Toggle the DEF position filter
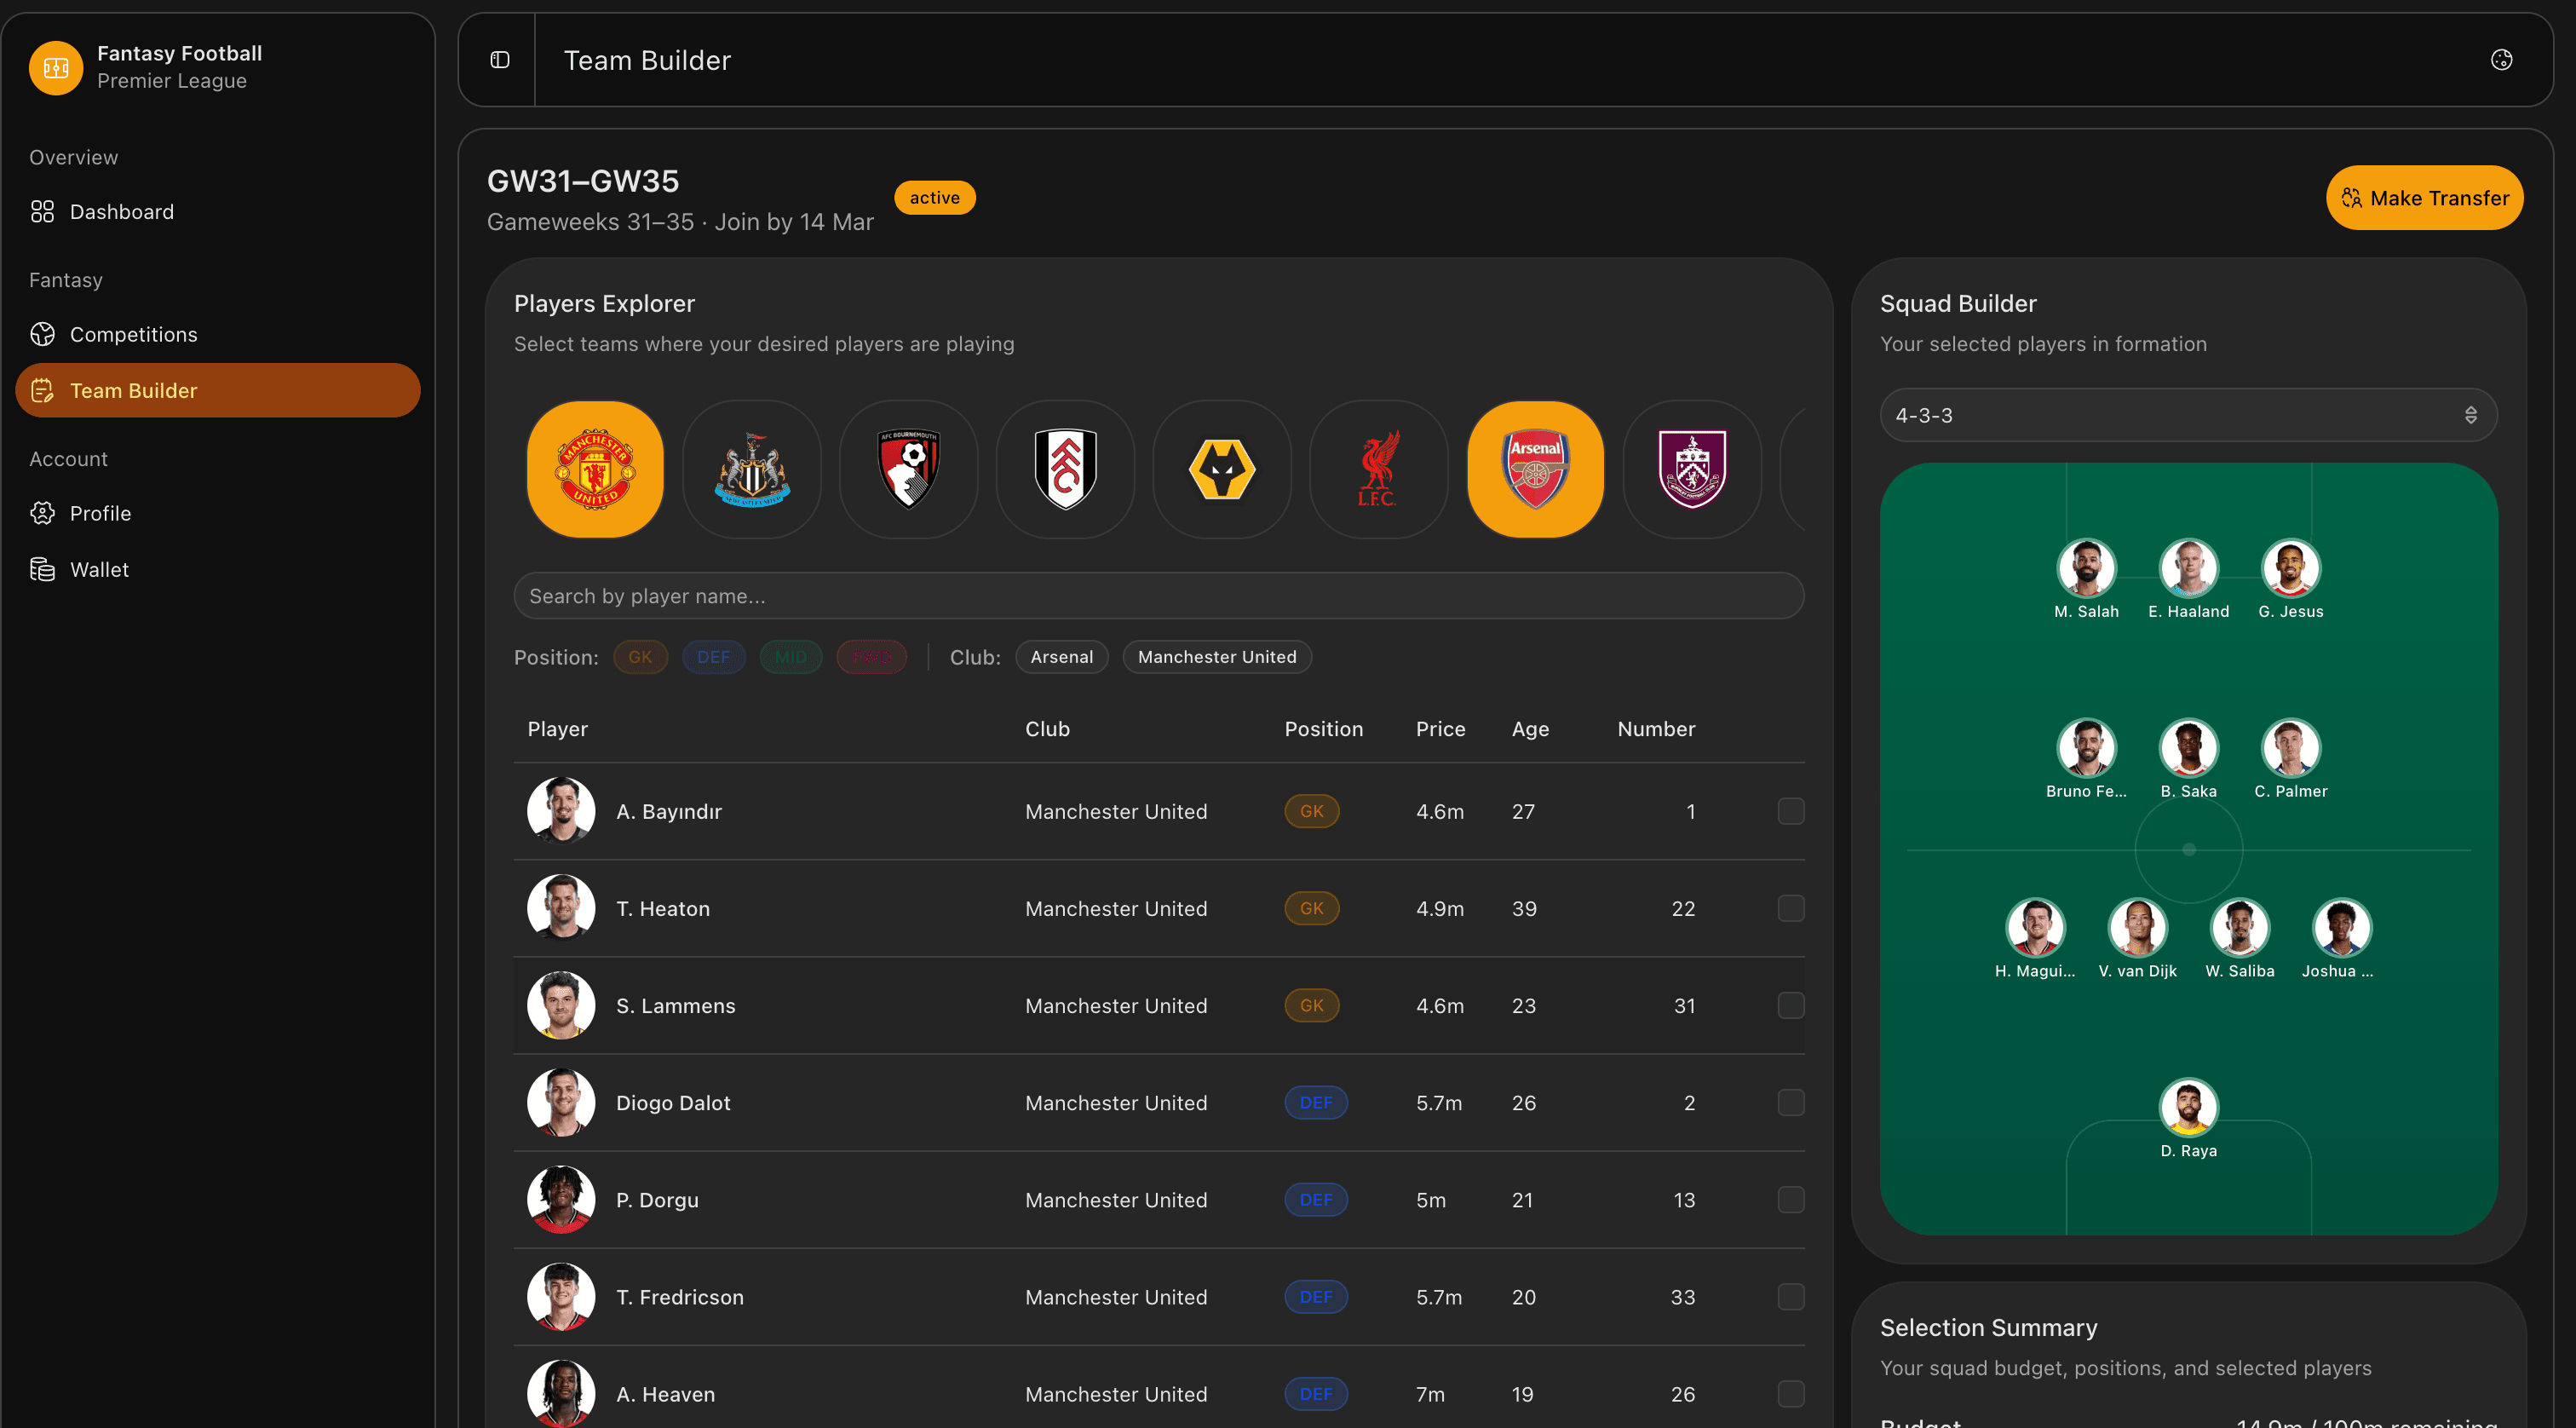The image size is (2576, 1428). (713, 657)
